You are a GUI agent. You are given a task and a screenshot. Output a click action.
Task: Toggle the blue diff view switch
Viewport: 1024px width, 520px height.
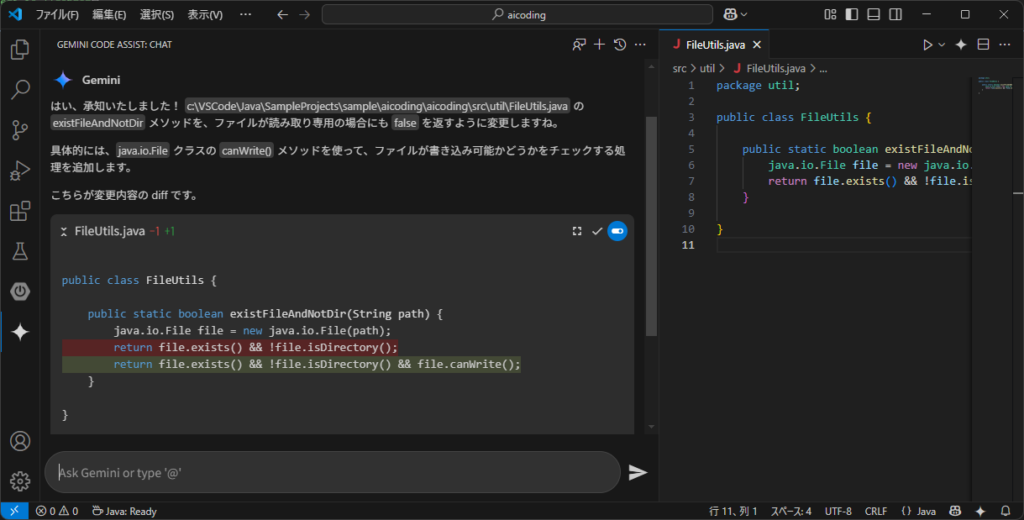[x=617, y=231]
